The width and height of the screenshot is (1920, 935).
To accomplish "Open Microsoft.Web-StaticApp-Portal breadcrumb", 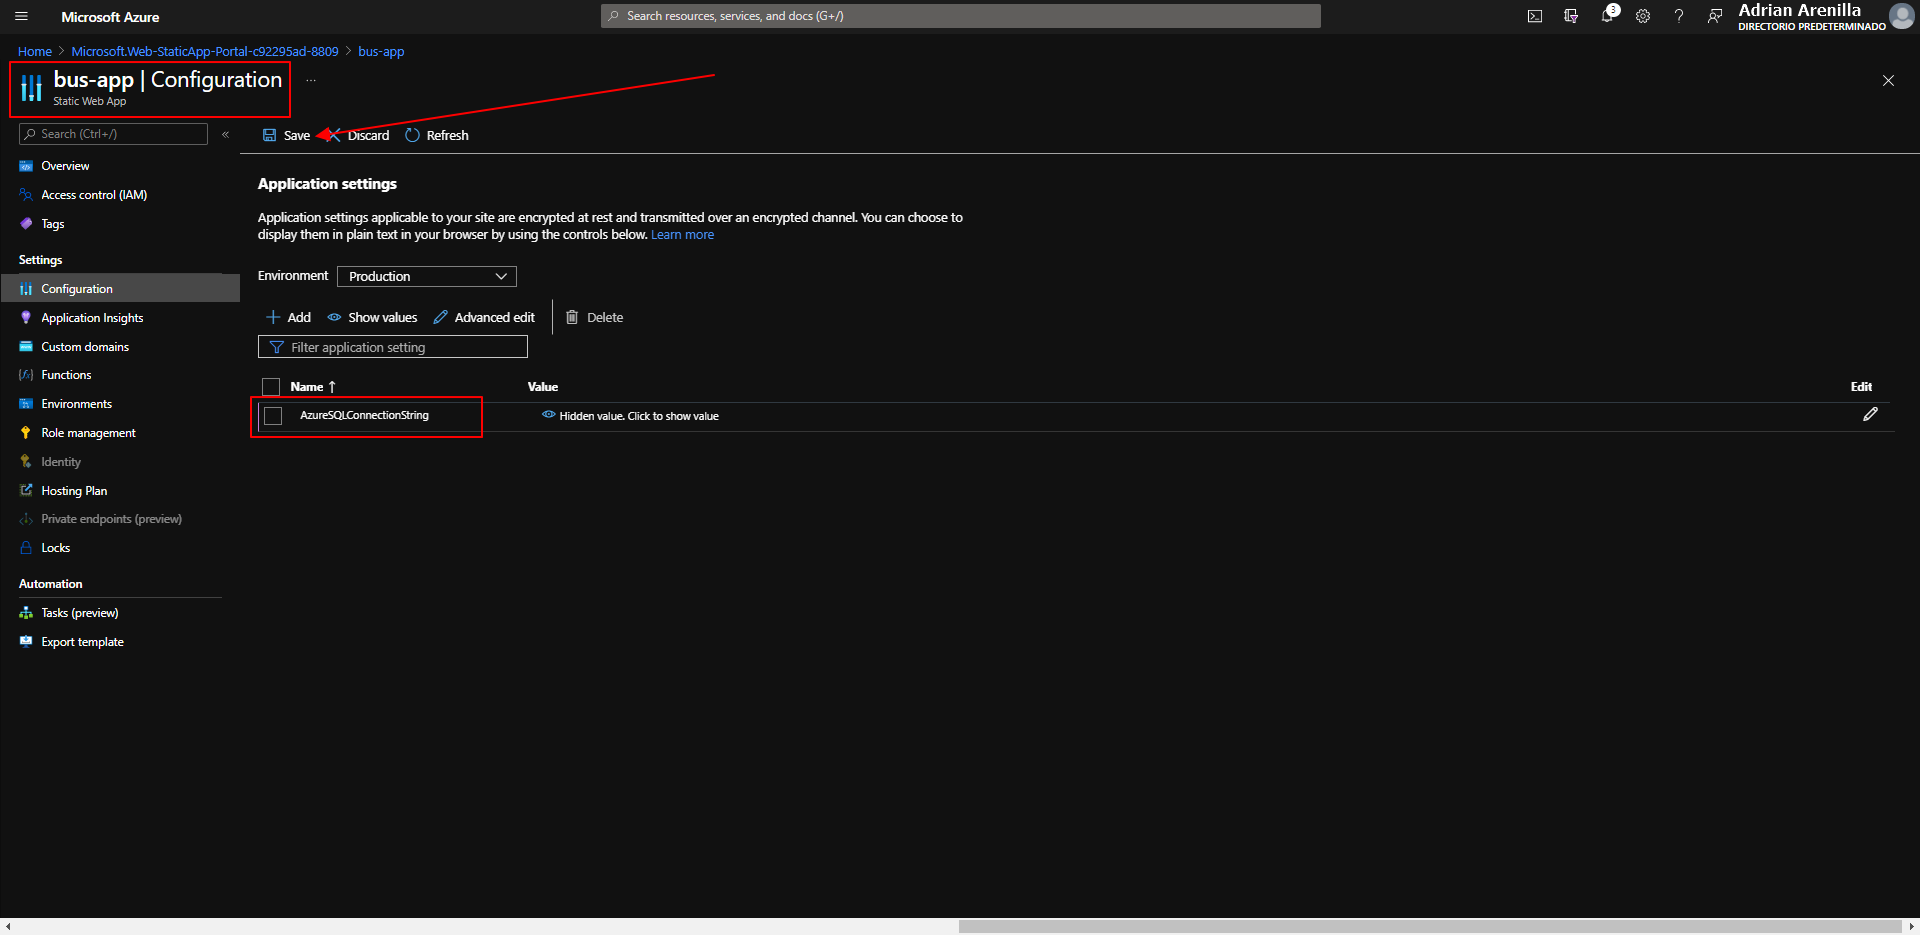I will 205,51.
